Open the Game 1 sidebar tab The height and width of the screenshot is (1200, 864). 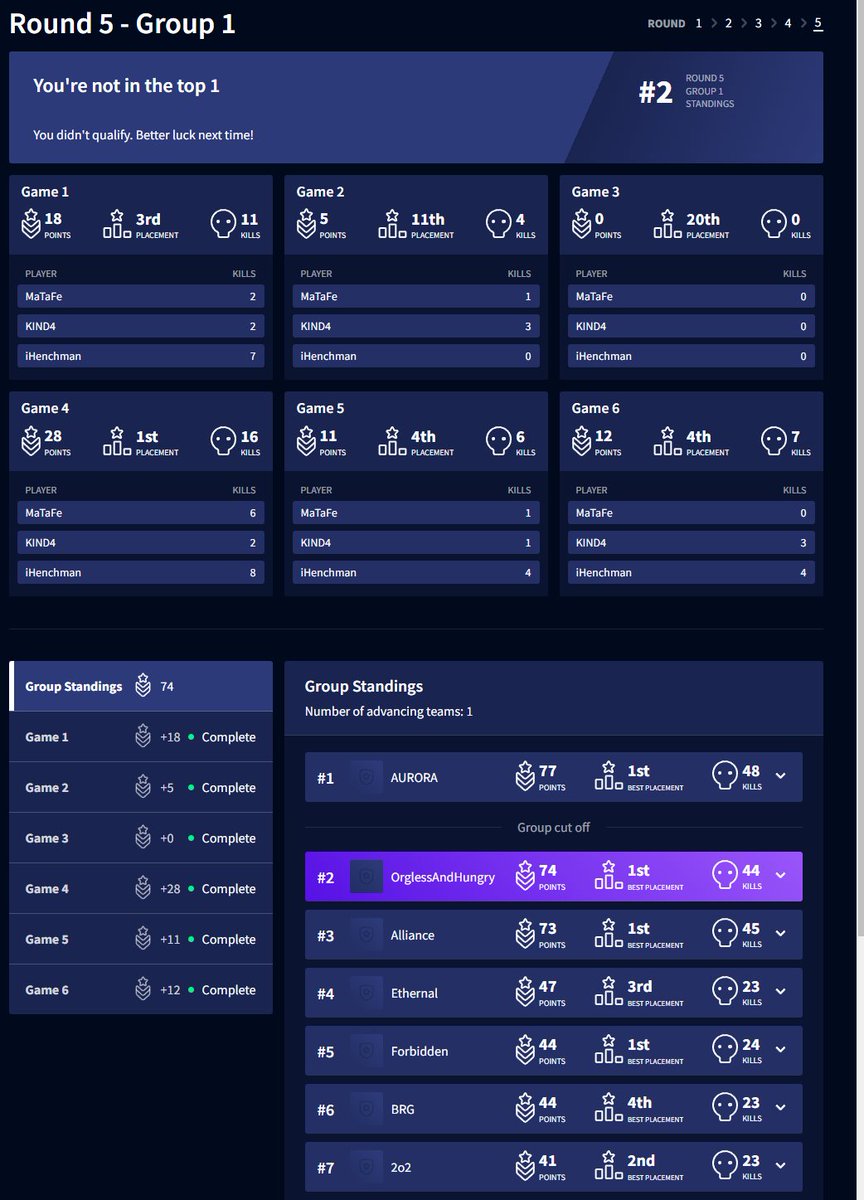[x=141, y=737]
